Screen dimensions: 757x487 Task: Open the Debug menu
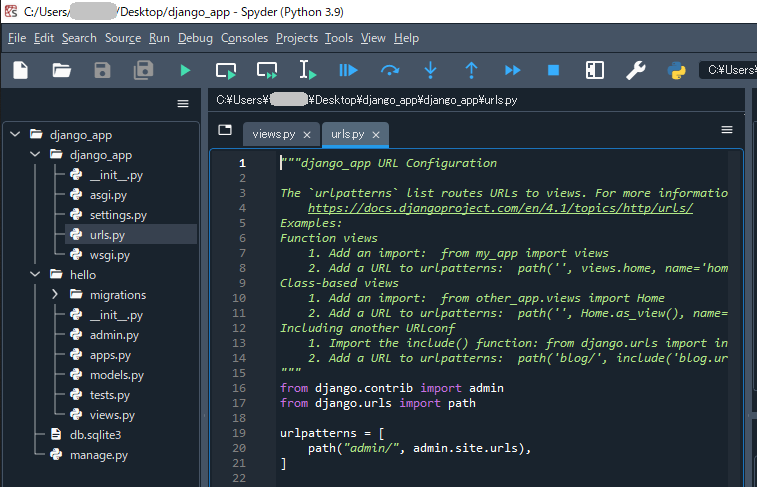(195, 38)
